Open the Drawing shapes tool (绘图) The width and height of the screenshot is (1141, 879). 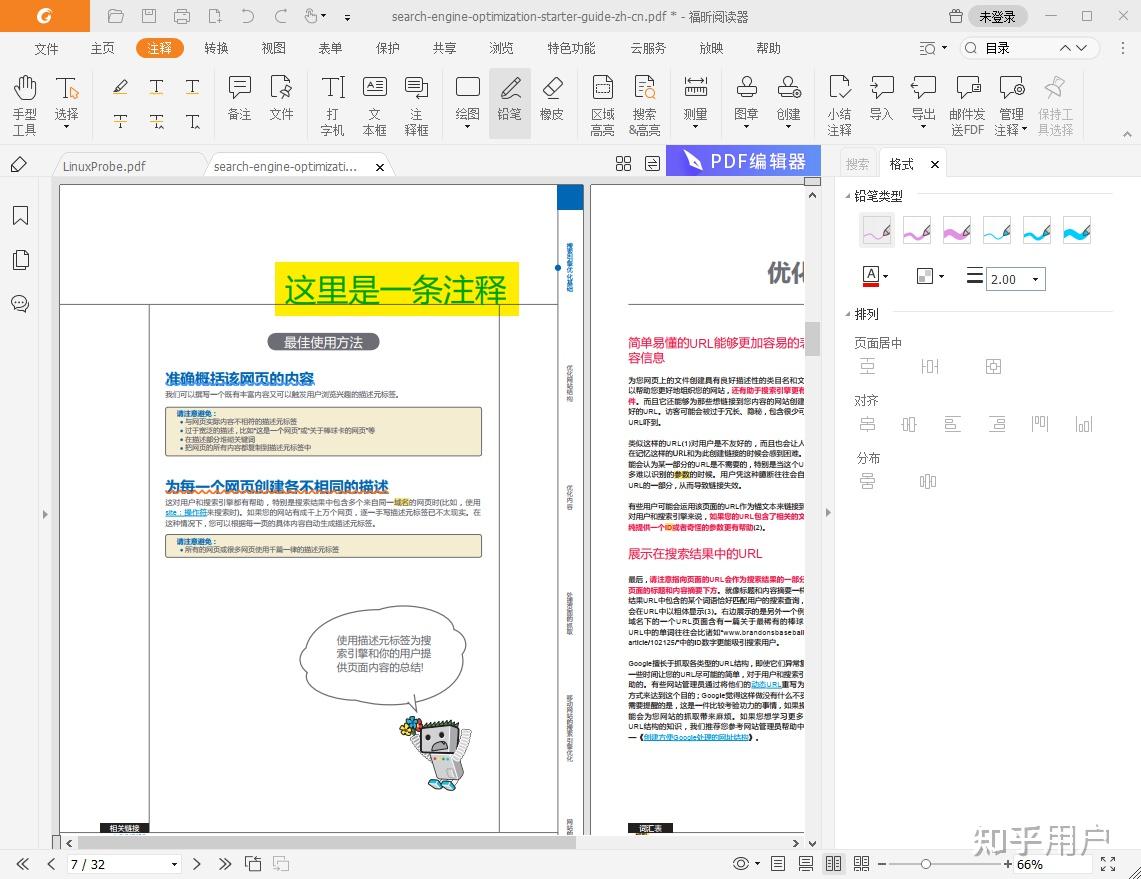pyautogui.click(x=467, y=102)
